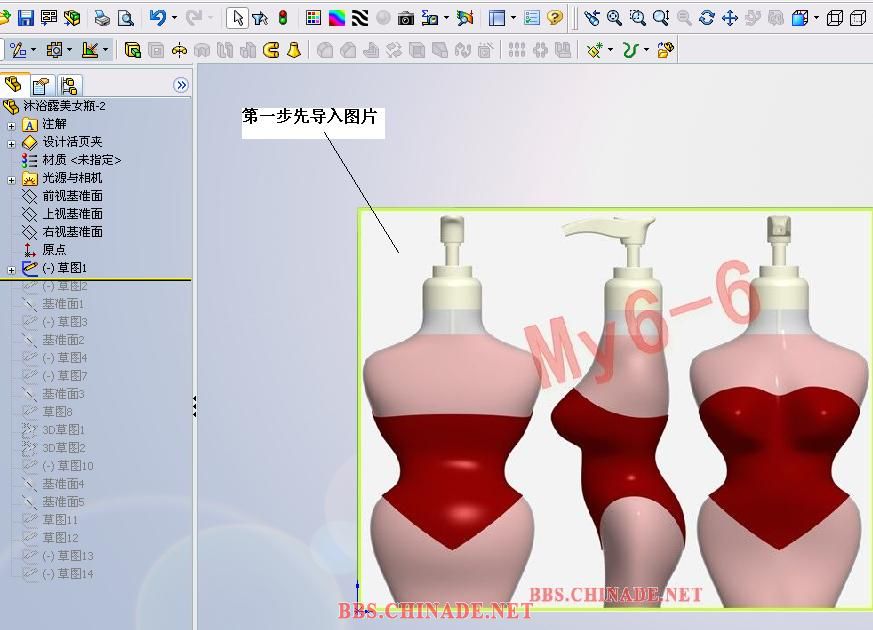Click the window layout icon
The width and height of the screenshot is (873, 630).
pyautogui.click(x=497, y=18)
